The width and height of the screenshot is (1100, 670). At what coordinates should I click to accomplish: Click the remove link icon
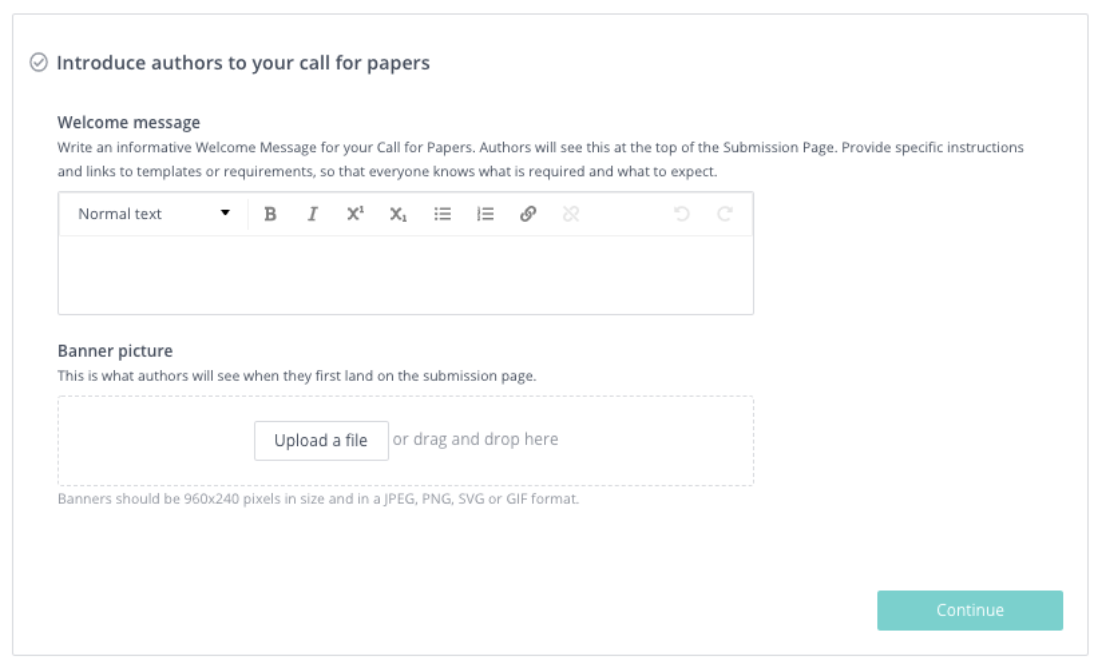[x=571, y=214]
